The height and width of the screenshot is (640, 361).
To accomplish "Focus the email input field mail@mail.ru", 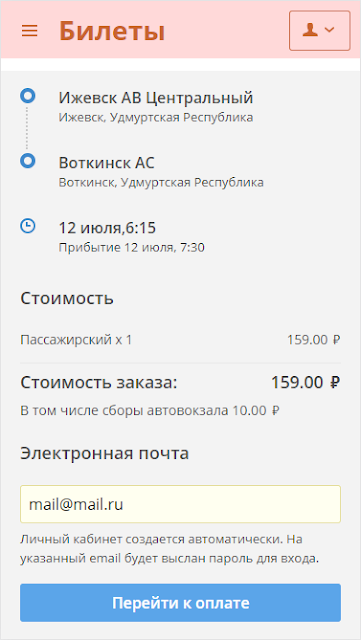I will point(180,504).
